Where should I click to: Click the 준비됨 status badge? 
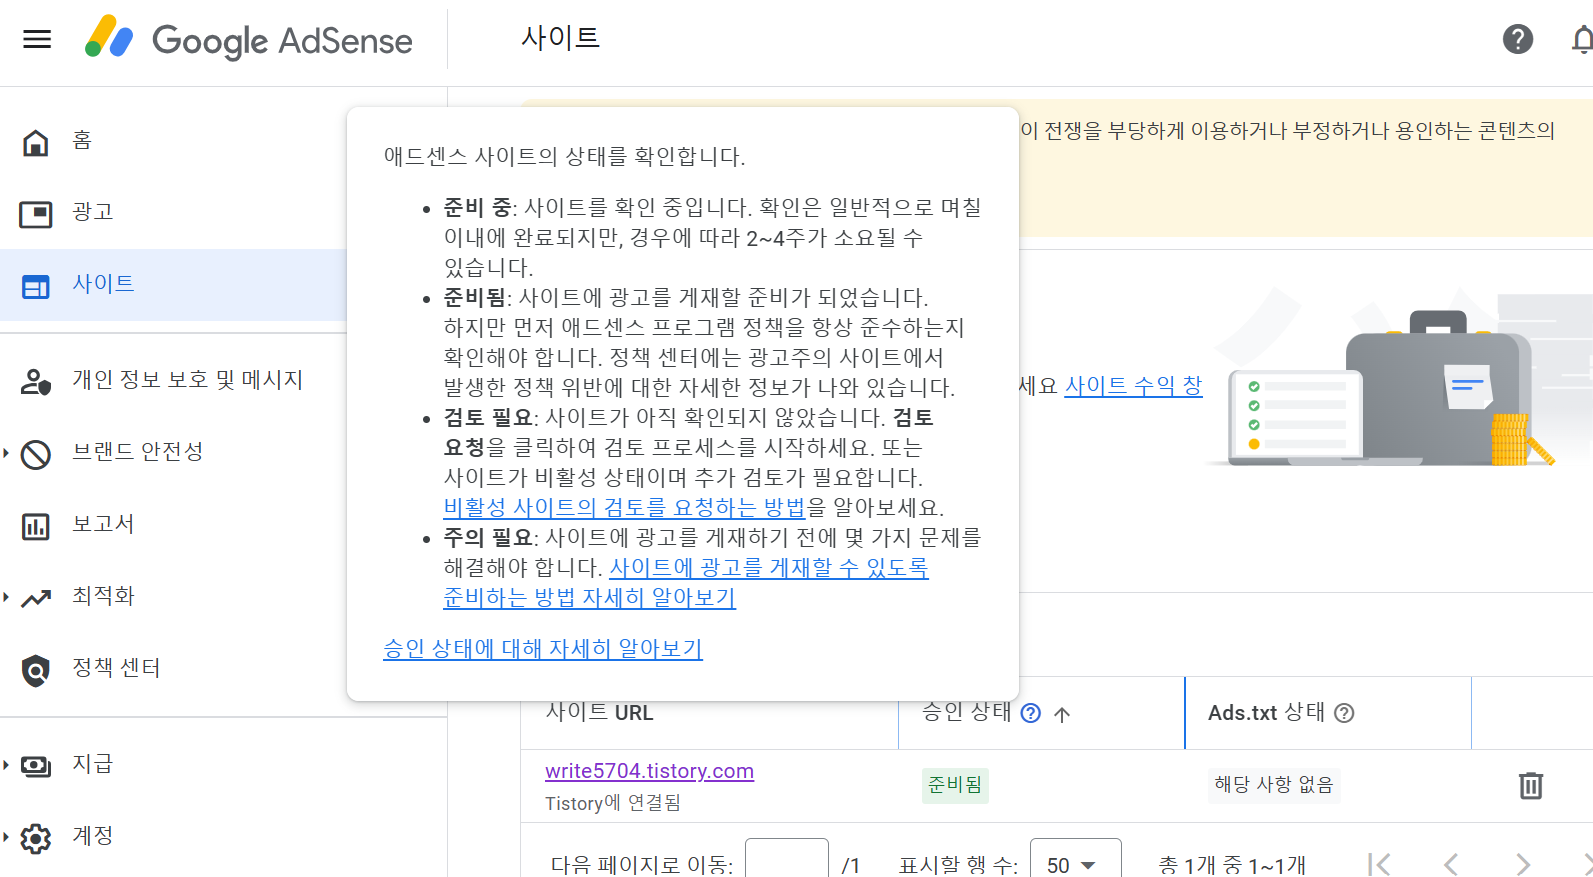point(955,785)
